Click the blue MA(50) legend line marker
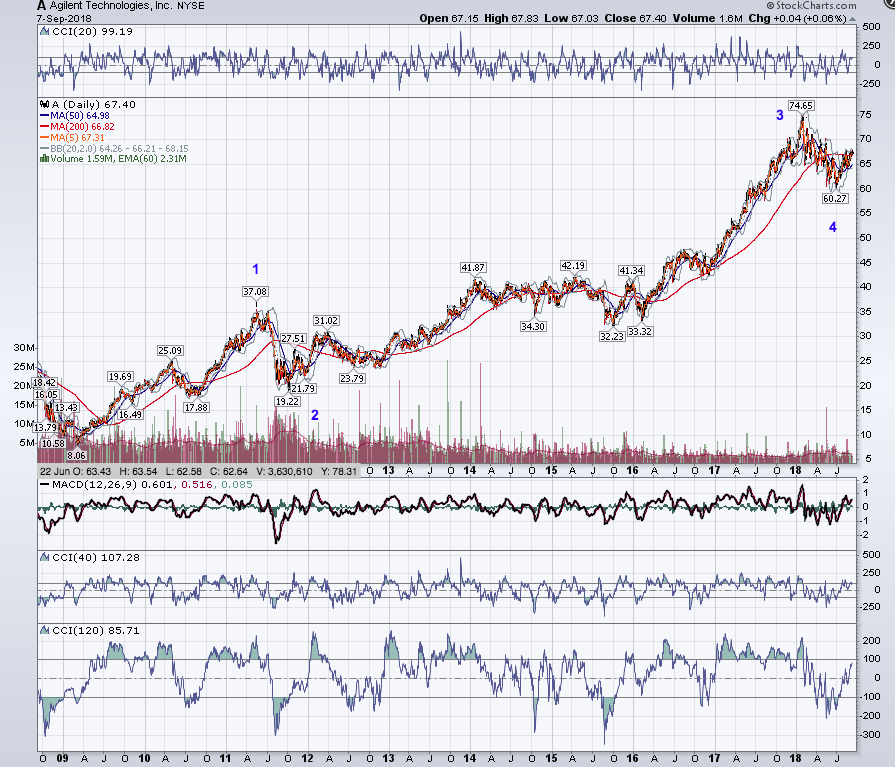This screenshot has width=895, height=767. click(x=45, y=116)
